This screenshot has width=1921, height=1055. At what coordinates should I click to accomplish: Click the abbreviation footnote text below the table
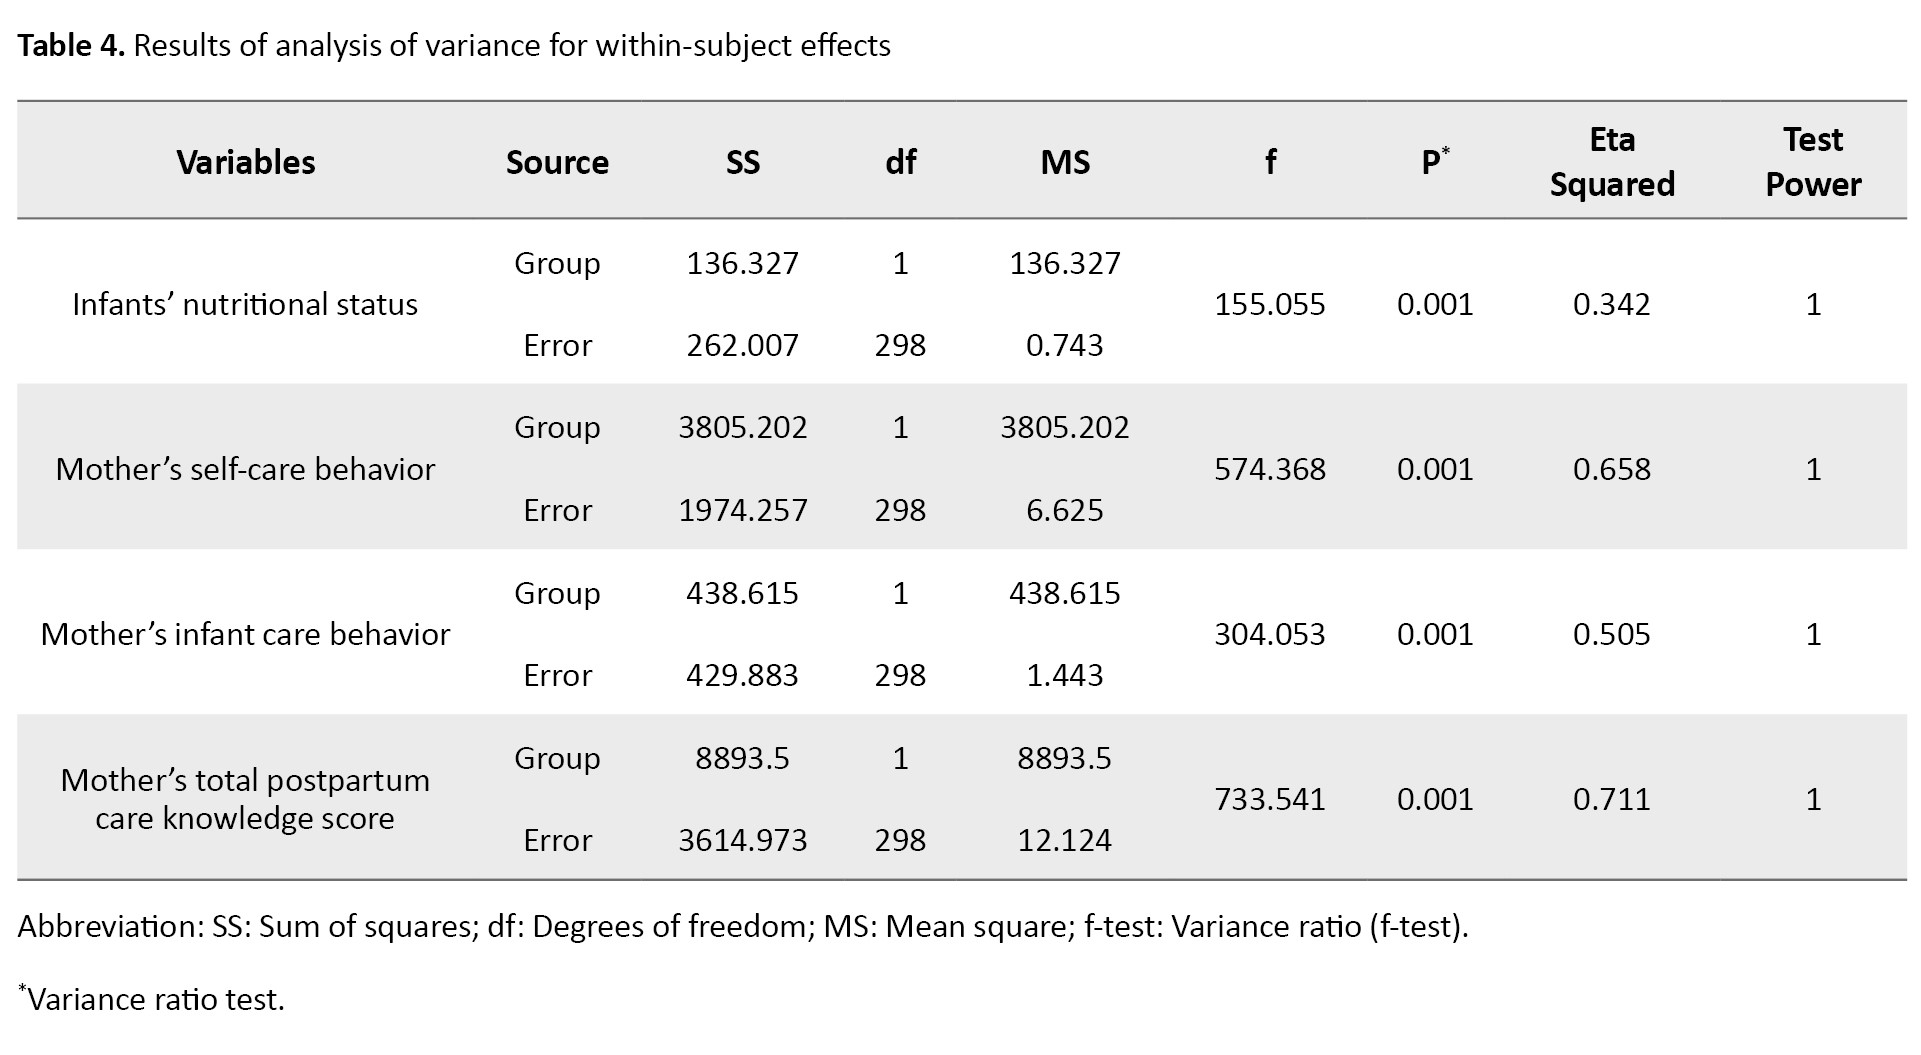(x=742, y=927)
